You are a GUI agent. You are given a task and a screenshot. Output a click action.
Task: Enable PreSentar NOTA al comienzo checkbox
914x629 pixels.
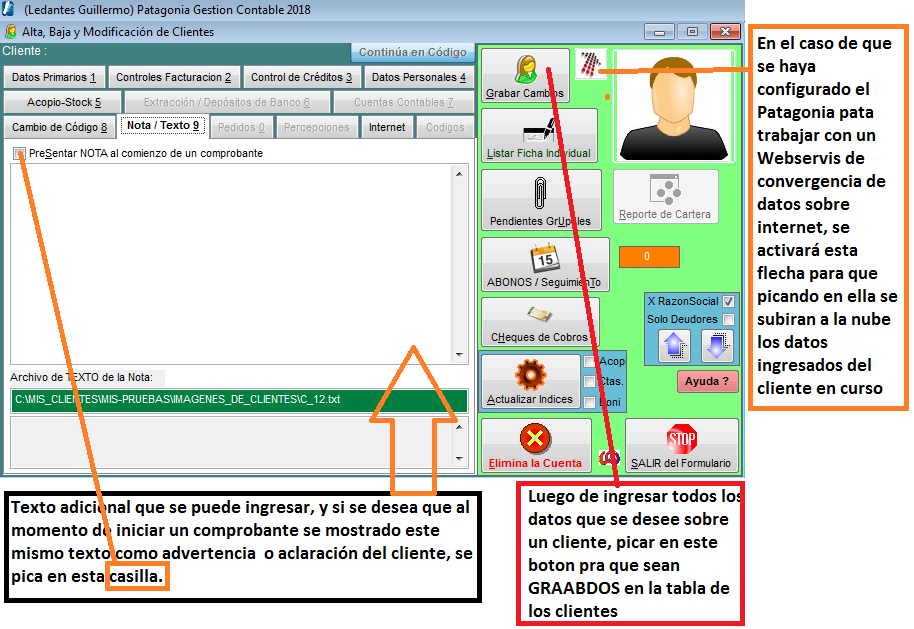click(x=19, y=153)
